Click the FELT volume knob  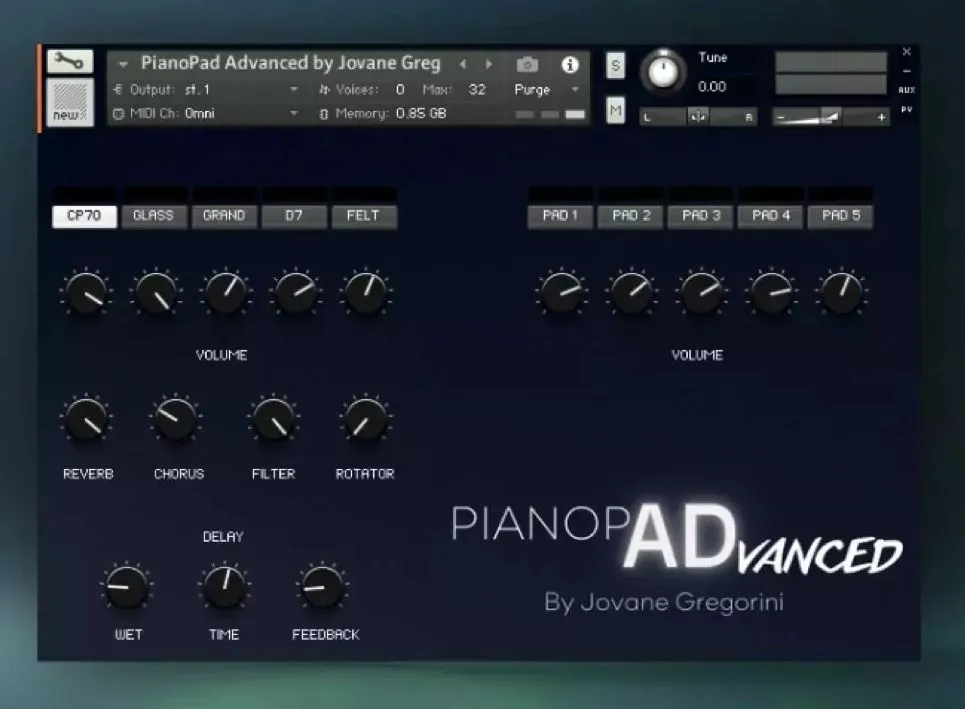click(366, 293)
